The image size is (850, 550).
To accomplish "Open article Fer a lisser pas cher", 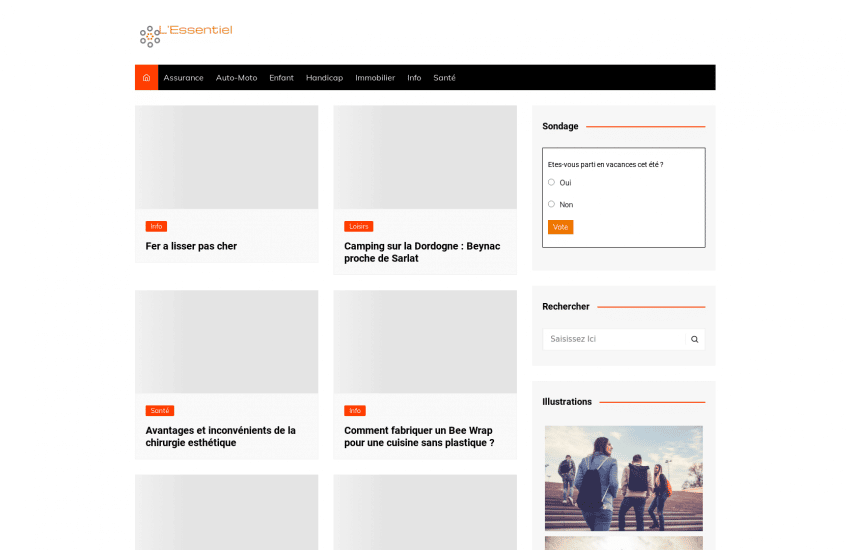I will tap(191, 246).
